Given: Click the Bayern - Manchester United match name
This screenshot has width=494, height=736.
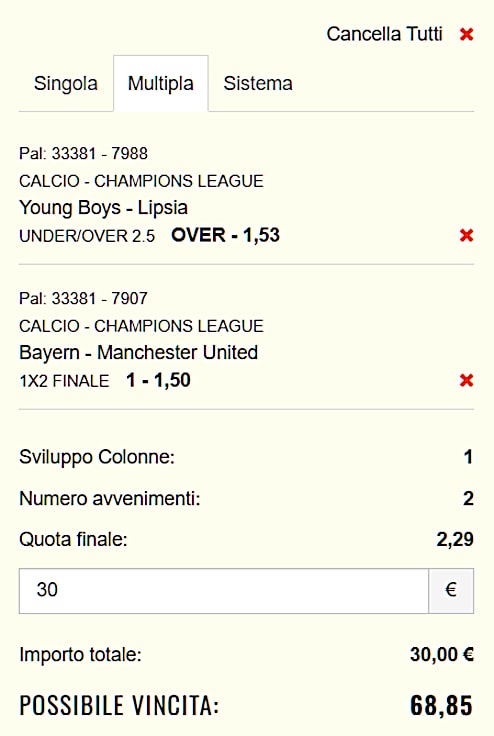Looking at the screenshot, I should tap(139, 353).
